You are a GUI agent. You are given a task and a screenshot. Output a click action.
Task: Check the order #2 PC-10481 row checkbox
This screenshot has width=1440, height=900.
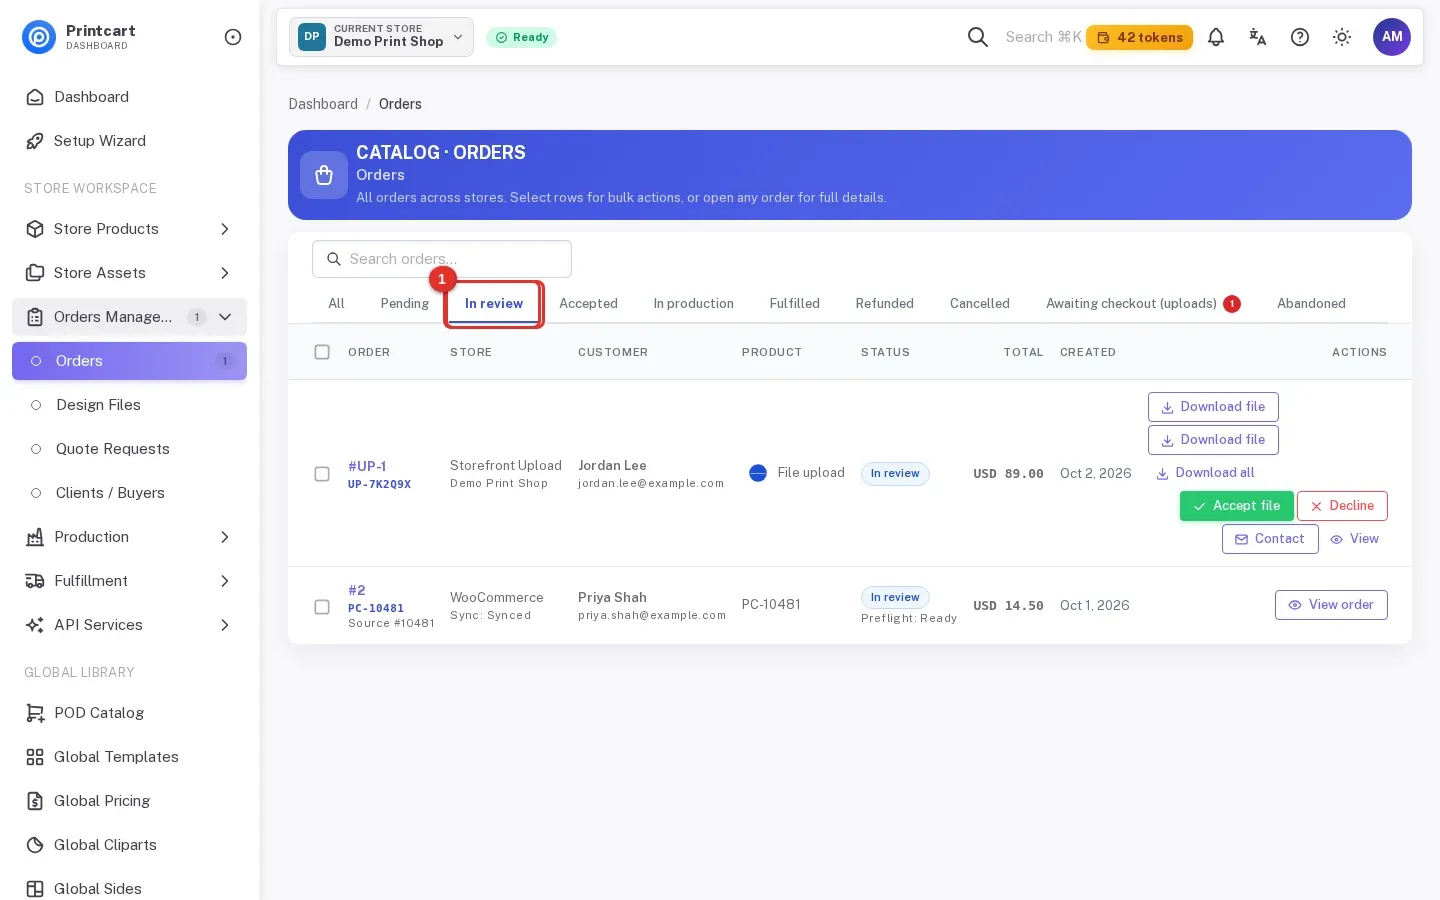click(x=322, y=607)
